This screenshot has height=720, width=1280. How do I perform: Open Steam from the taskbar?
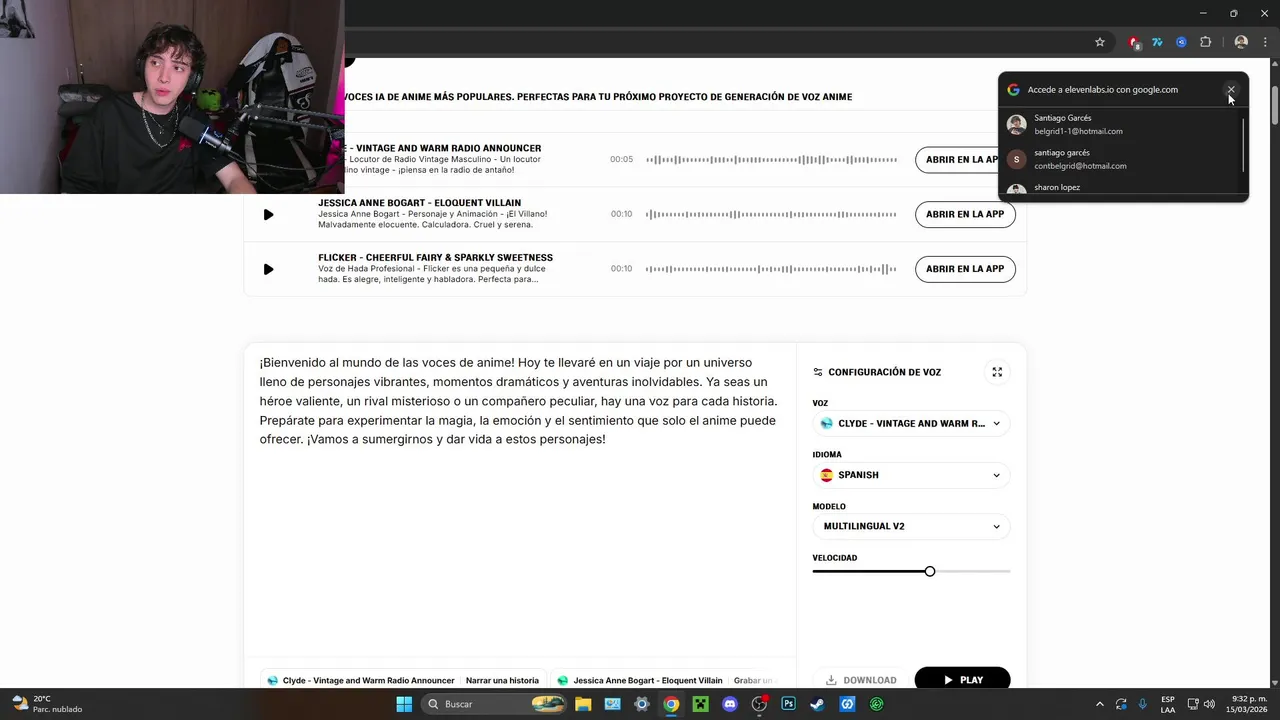818,704
